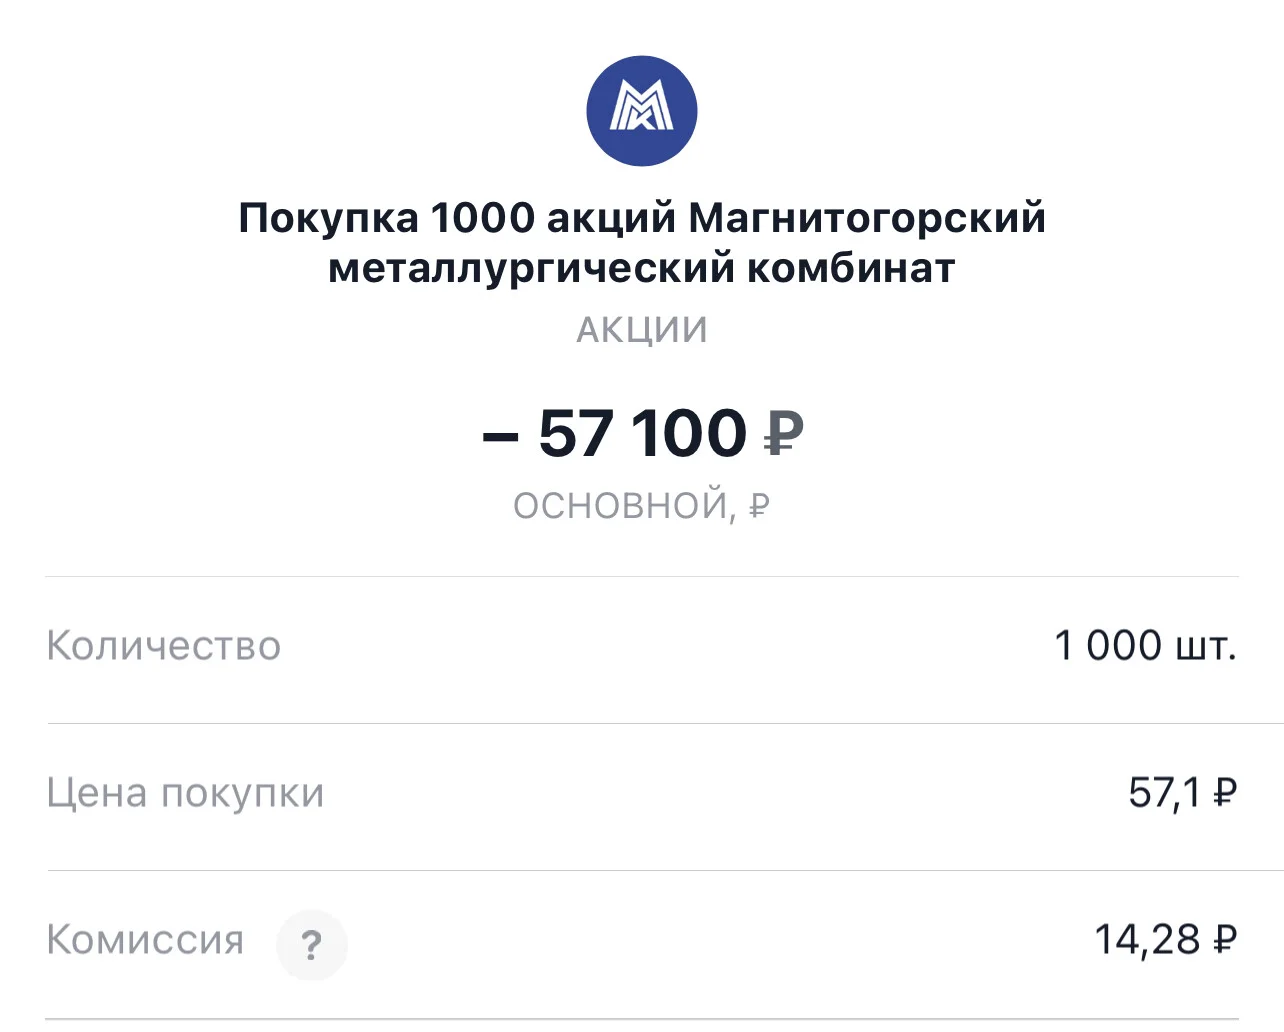Tap the 1 000 шт. quantity value

click(x=1146, y=645)
